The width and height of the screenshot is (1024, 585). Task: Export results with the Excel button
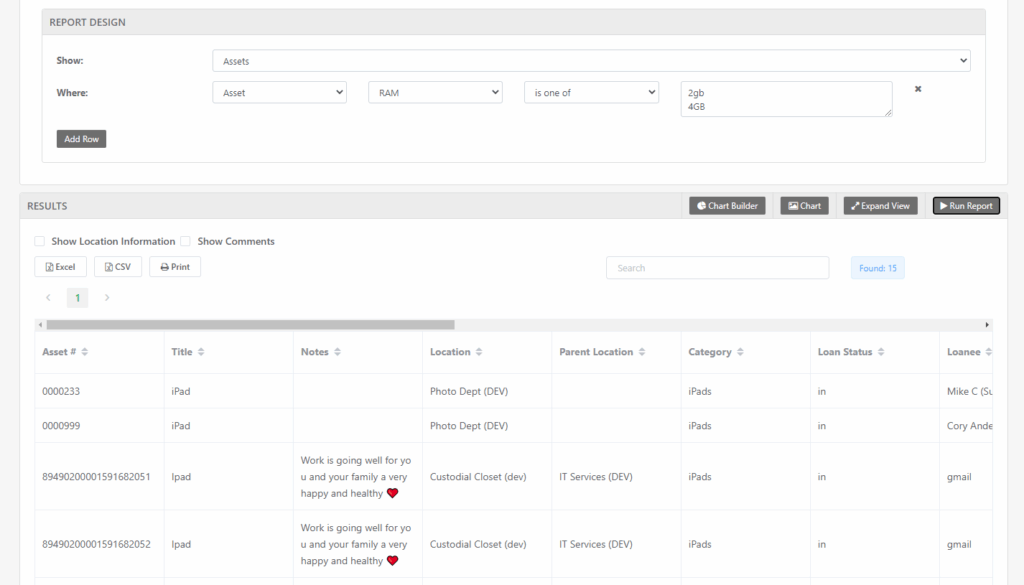[x=60, y=266]
